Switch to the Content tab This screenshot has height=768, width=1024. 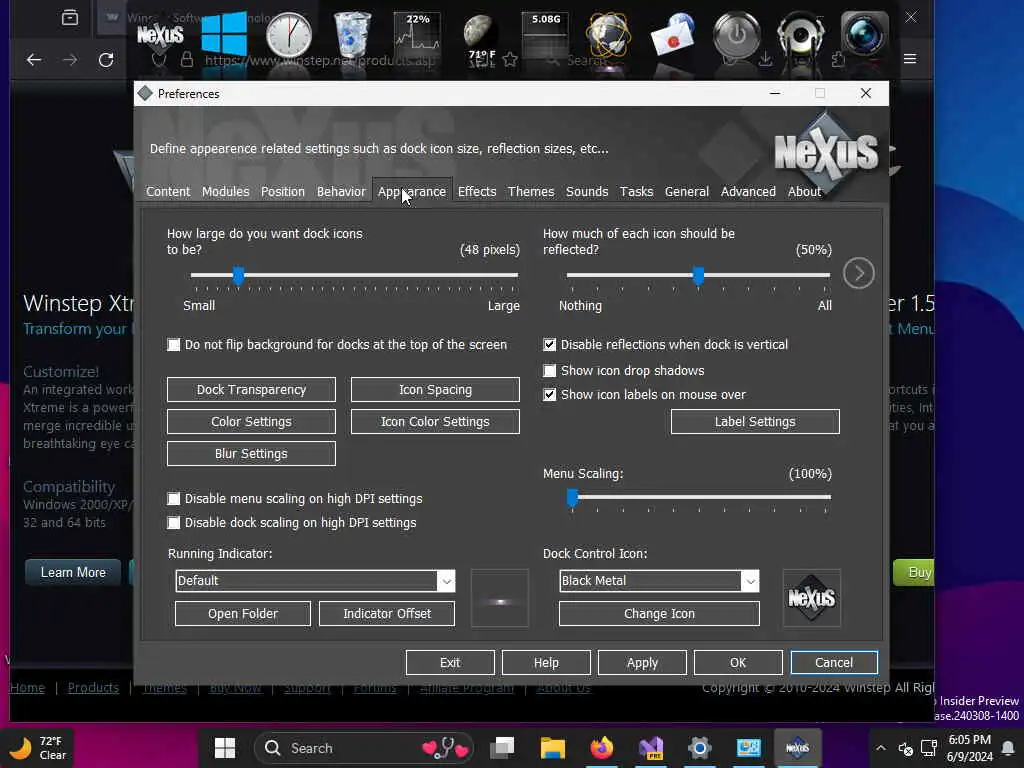168,191
